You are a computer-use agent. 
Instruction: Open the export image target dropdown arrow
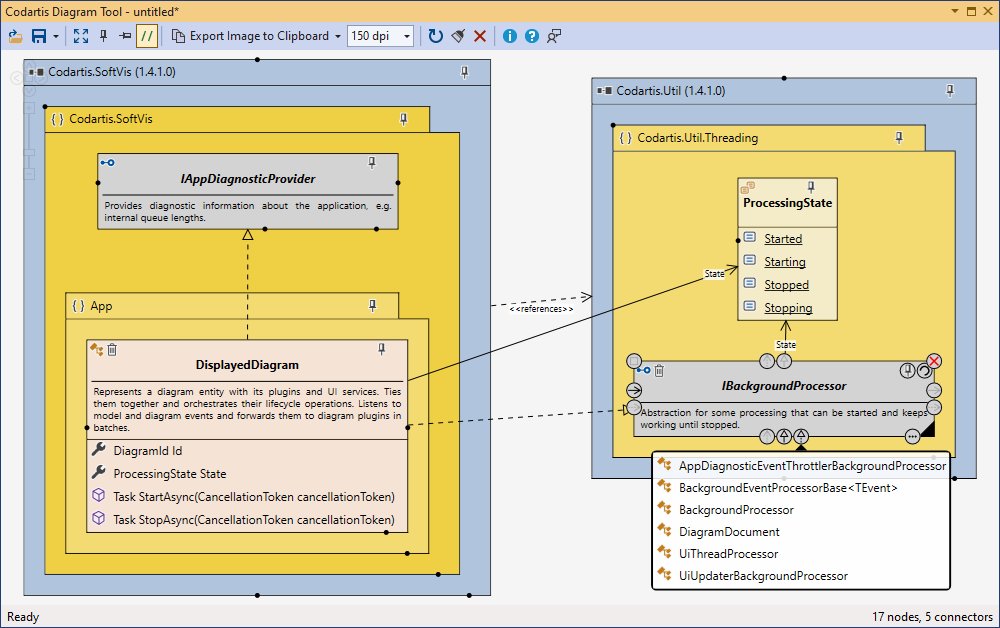coord(338,36)
